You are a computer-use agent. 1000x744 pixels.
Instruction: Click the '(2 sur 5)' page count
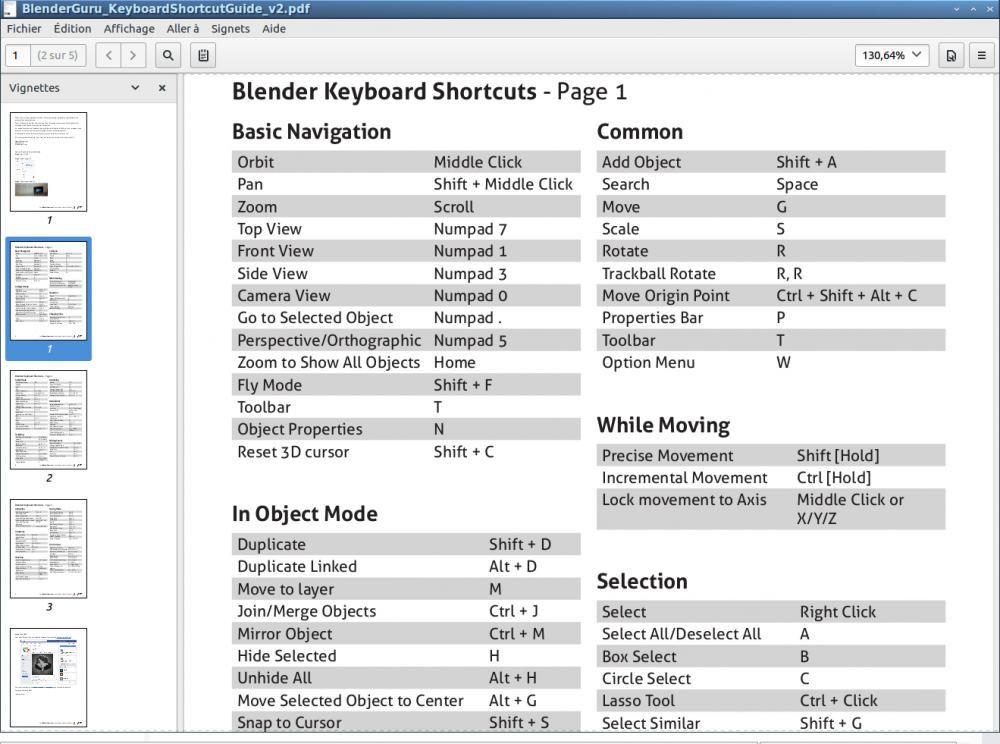pos(57,55)
